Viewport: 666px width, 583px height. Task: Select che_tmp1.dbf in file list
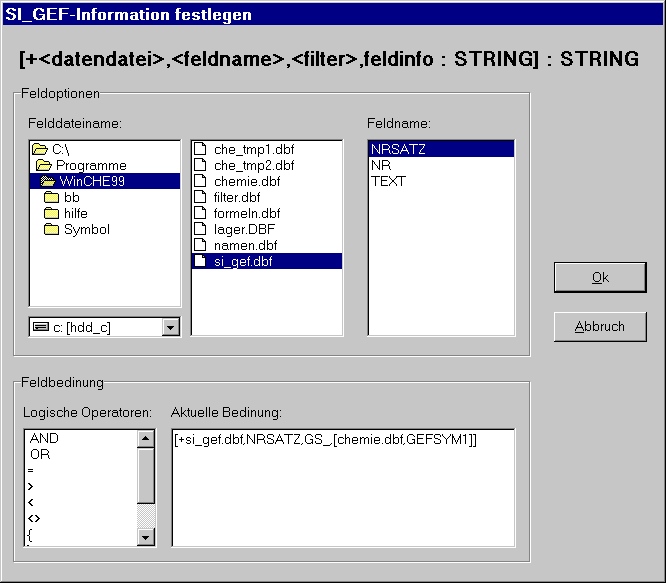click(253, 150)
